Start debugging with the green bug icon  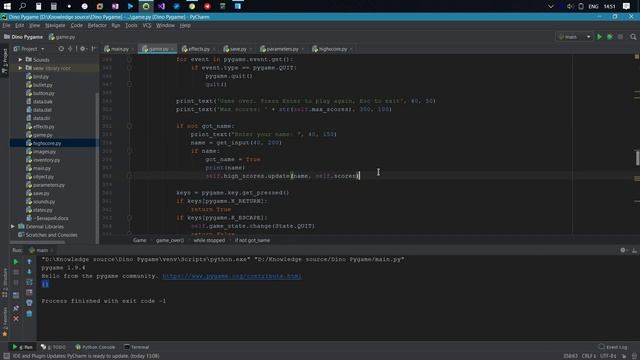coord(610,37)
